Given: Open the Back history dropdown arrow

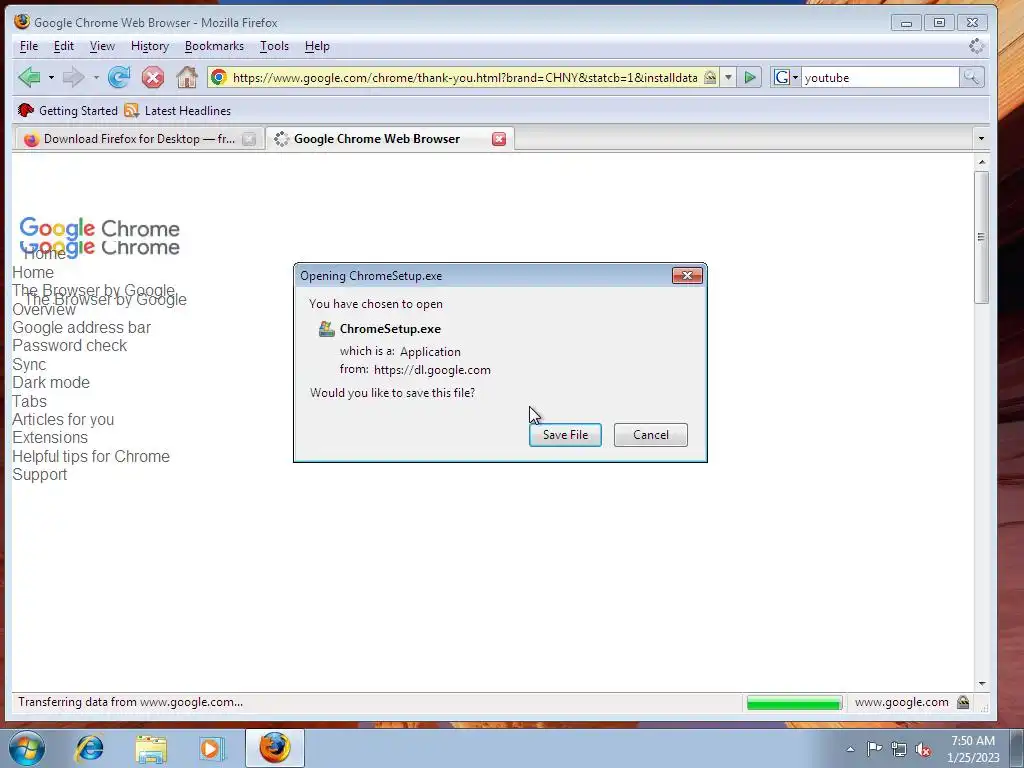Looking at the screenshot, I should pos(51,78).
